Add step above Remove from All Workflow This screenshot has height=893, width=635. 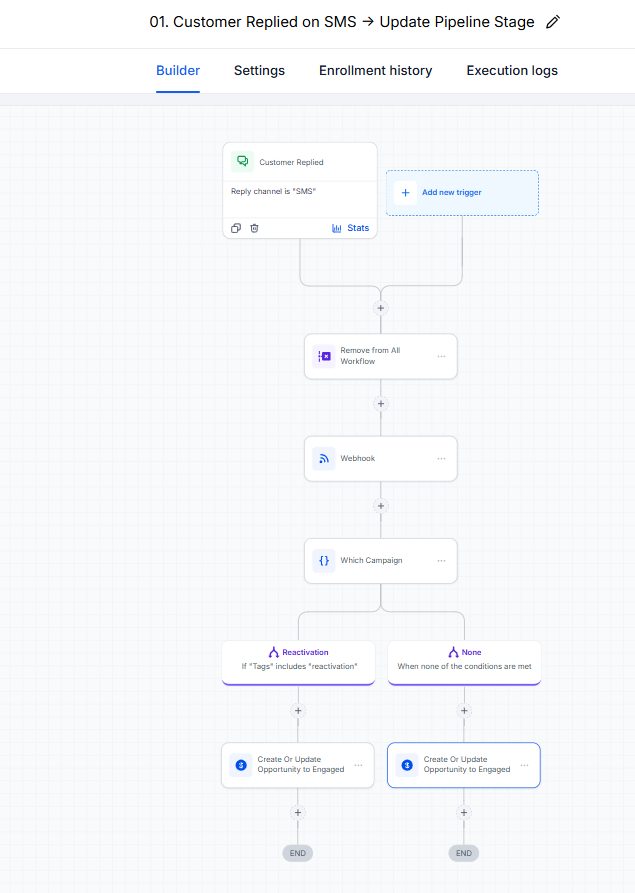point(380,308)
